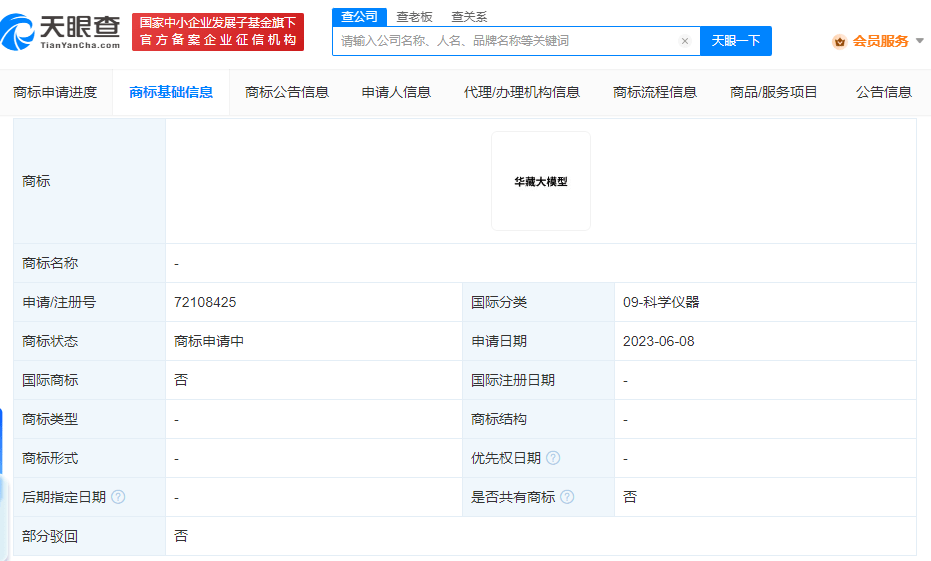
Task: Click the member service avatar icon
Action: (x=839, y=41)
